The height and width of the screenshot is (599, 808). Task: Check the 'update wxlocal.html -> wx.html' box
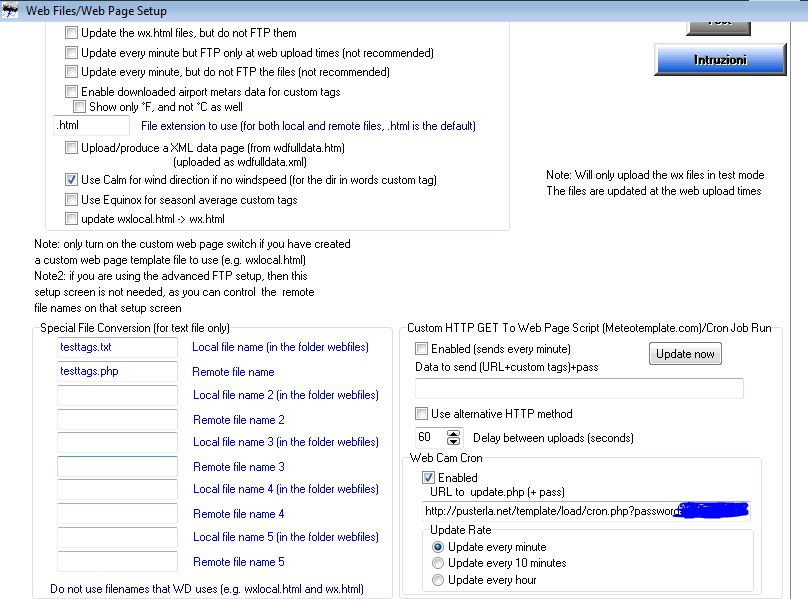pos(71,219)
